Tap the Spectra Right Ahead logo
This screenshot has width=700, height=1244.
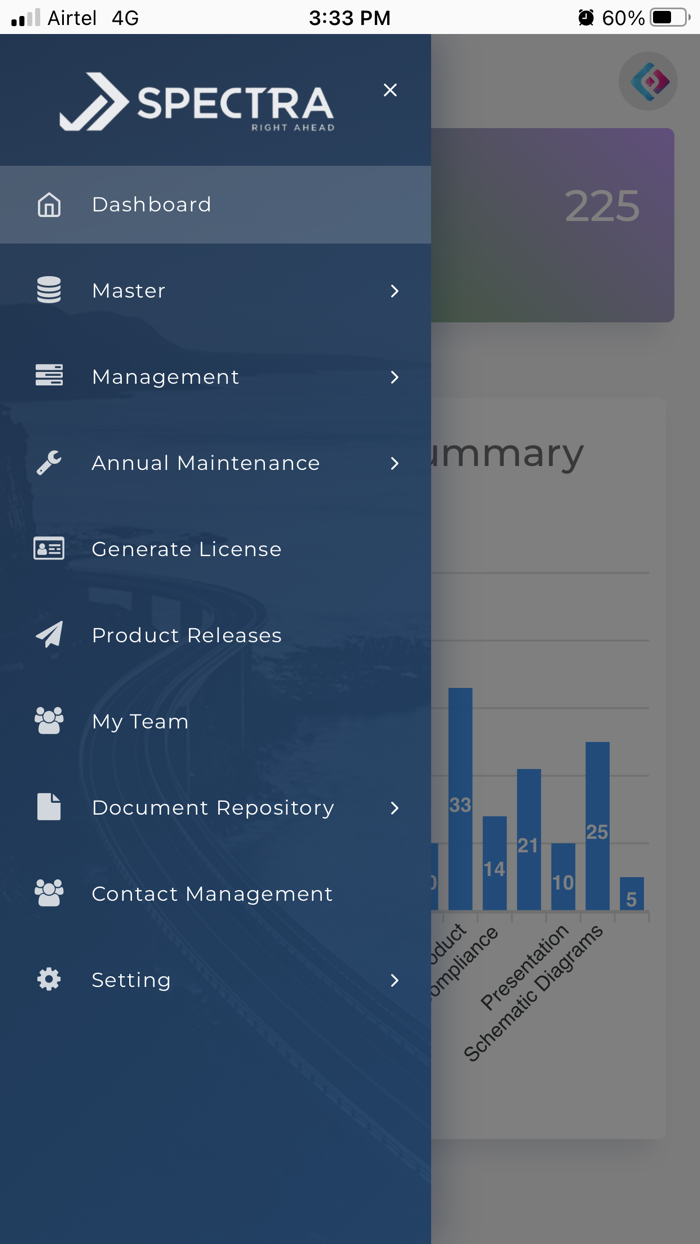click(x=197, y=102)
